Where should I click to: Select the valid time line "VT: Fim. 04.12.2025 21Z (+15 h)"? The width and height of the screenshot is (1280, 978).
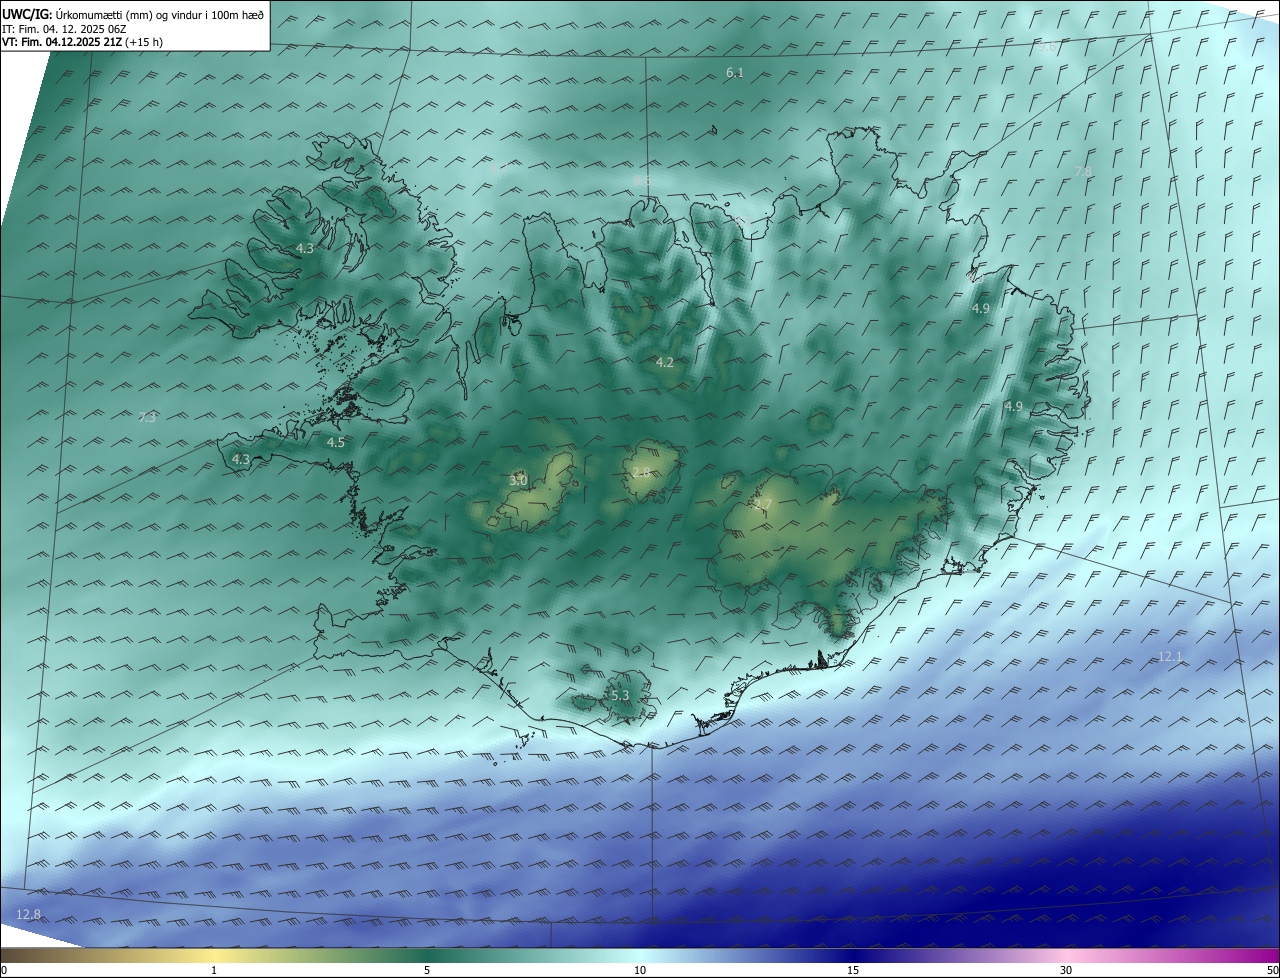(x=82, y=42)
